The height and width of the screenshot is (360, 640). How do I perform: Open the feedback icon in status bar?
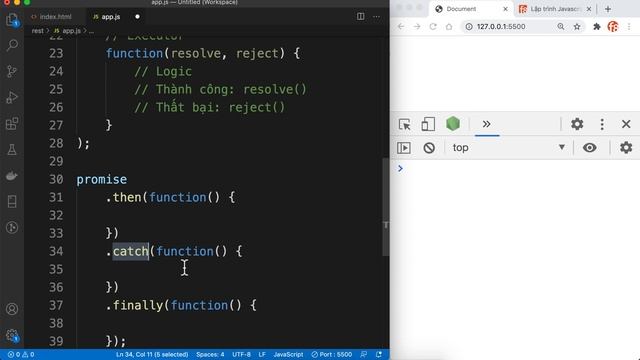(363, 354)
